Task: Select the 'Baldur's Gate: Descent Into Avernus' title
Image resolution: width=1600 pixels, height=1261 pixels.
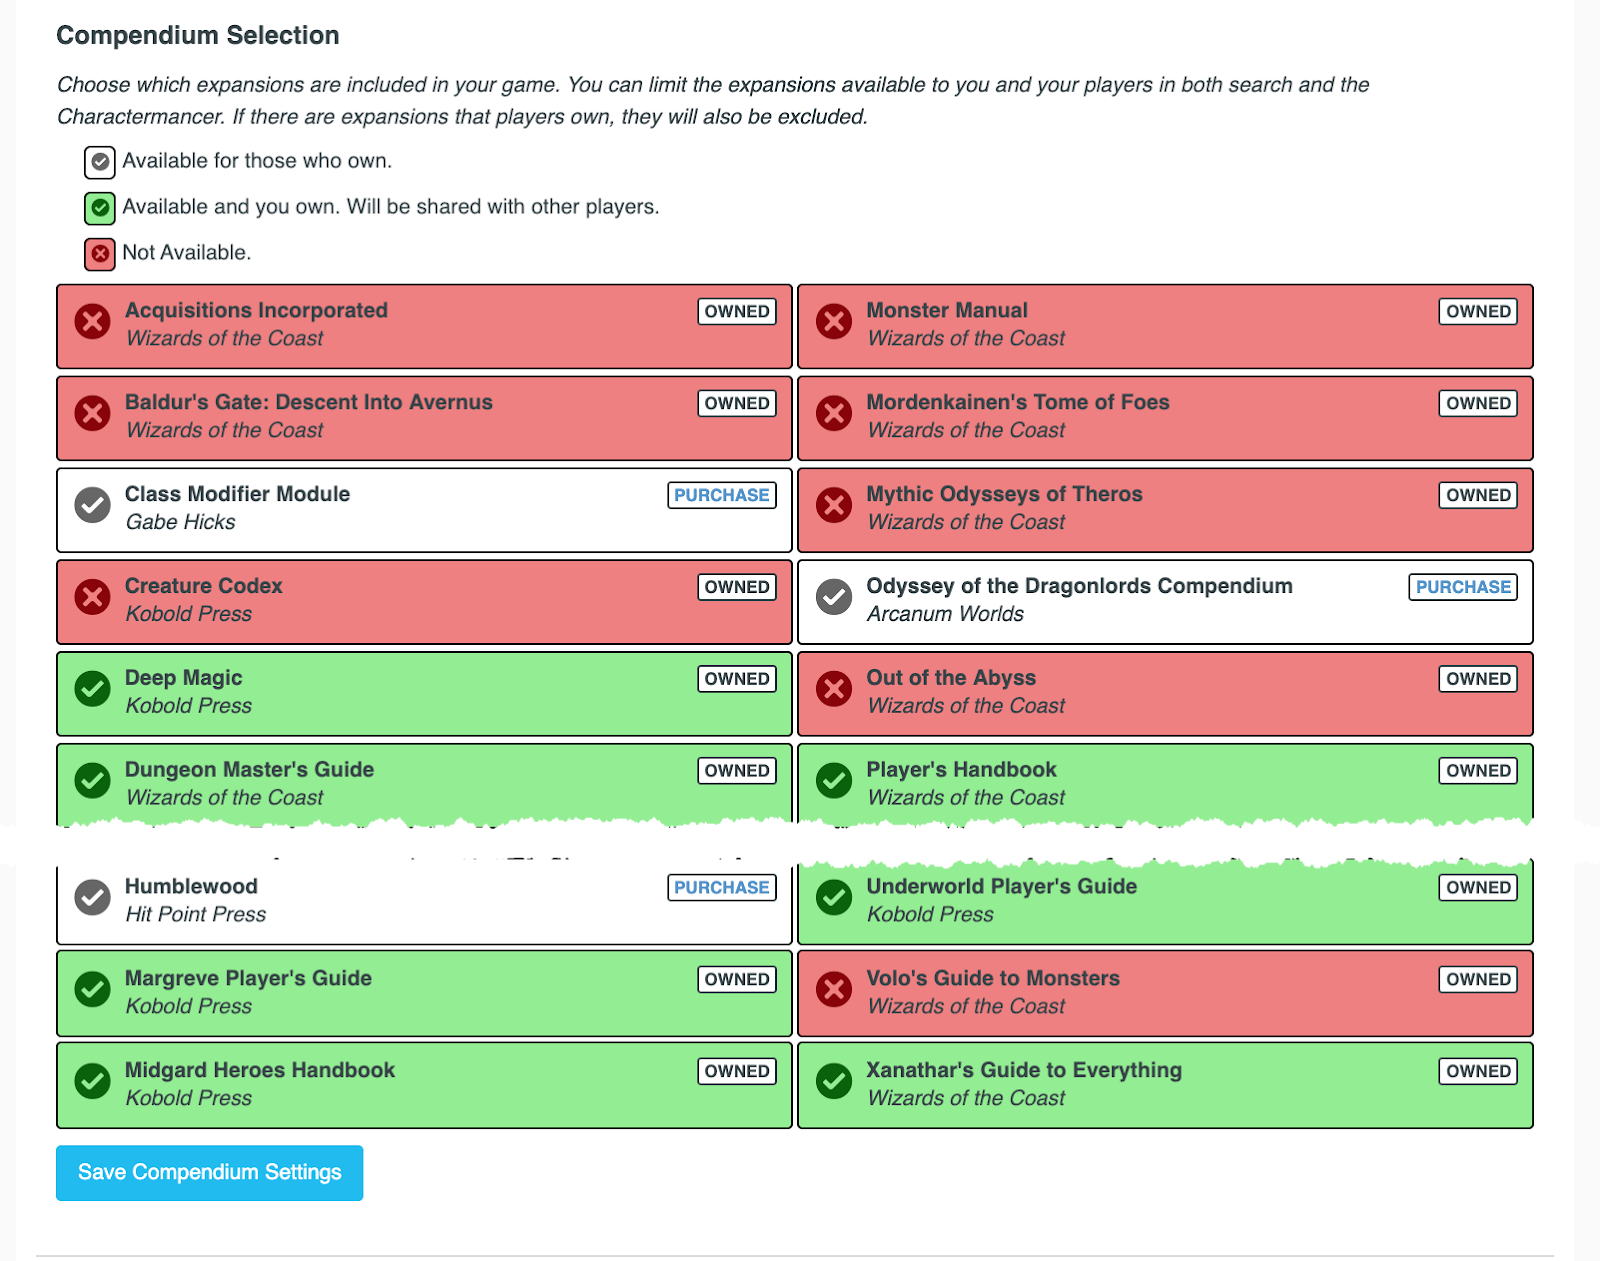Action: point(309,403)
